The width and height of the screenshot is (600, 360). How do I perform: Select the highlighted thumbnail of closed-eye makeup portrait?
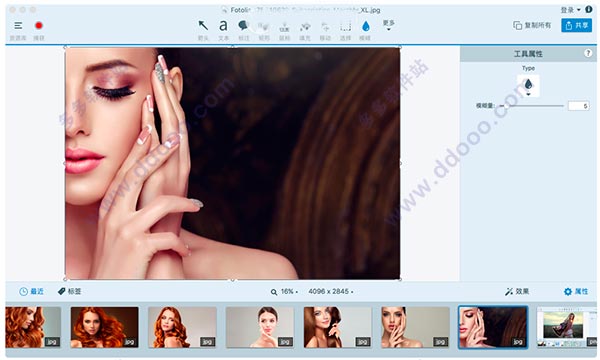tap(493, 327)
